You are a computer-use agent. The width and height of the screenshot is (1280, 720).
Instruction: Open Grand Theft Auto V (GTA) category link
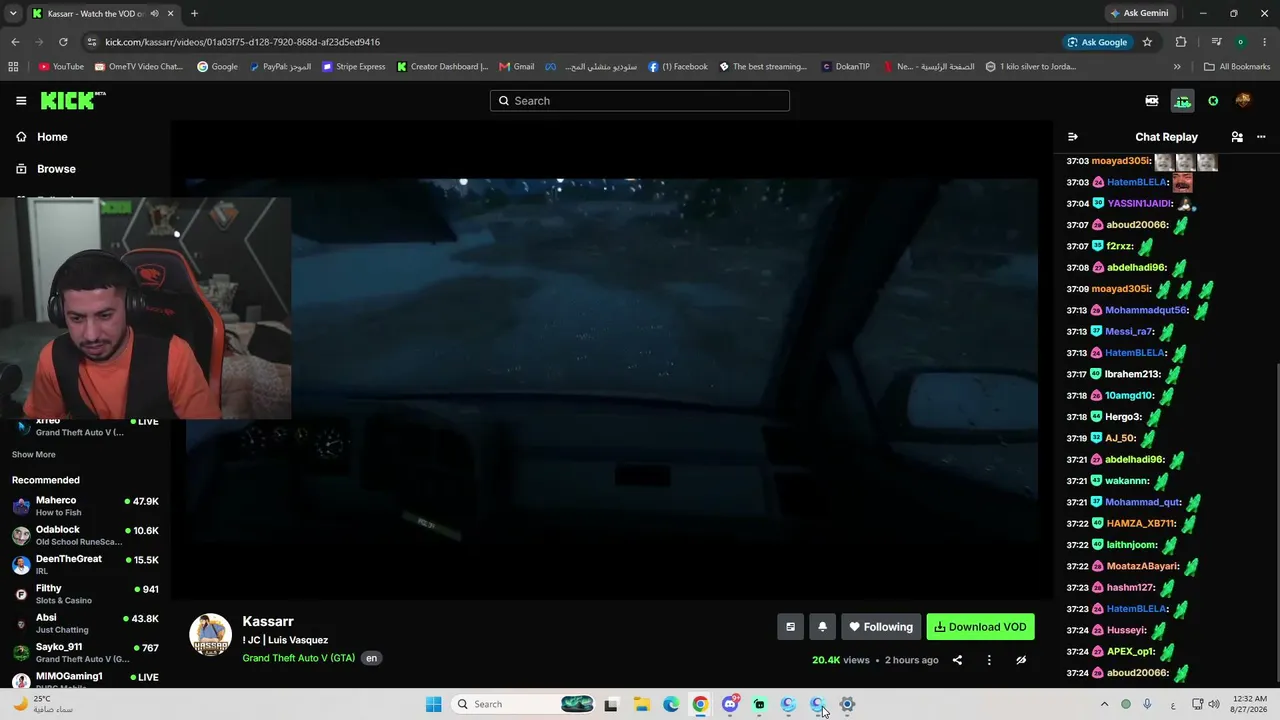pyautogui.click(x=299, y=658)
